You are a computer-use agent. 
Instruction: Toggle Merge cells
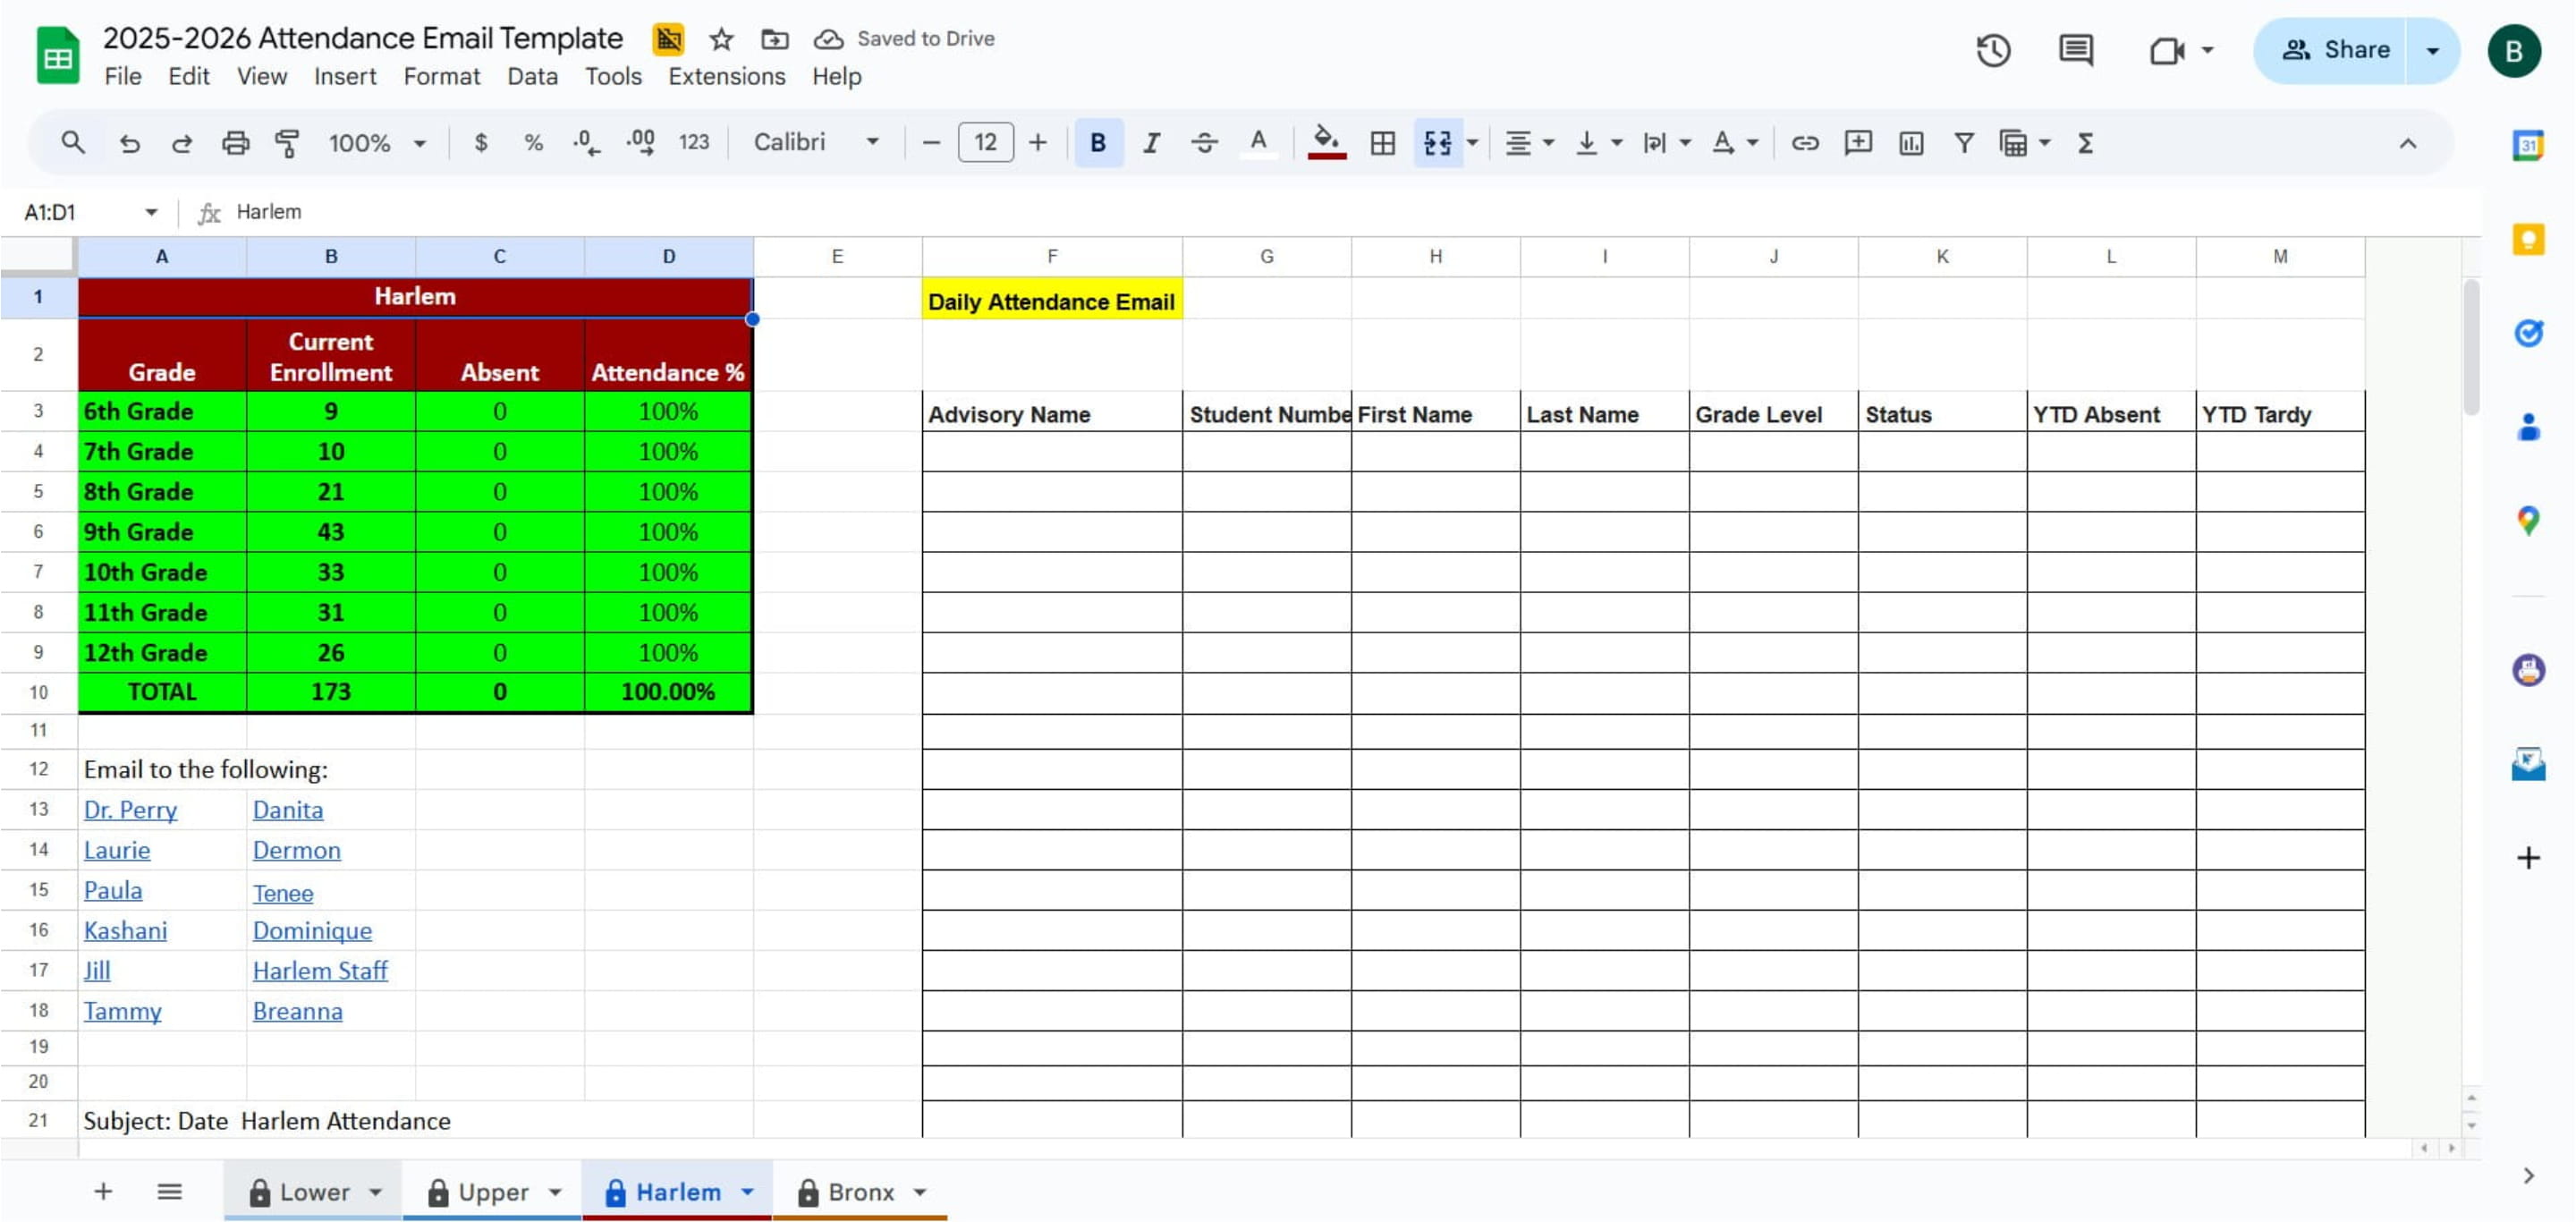tap(1437, 143)
